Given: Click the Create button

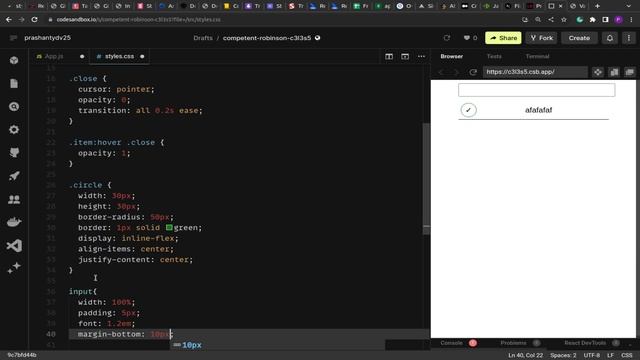Looking at the screenshot, I should [579, 38].
